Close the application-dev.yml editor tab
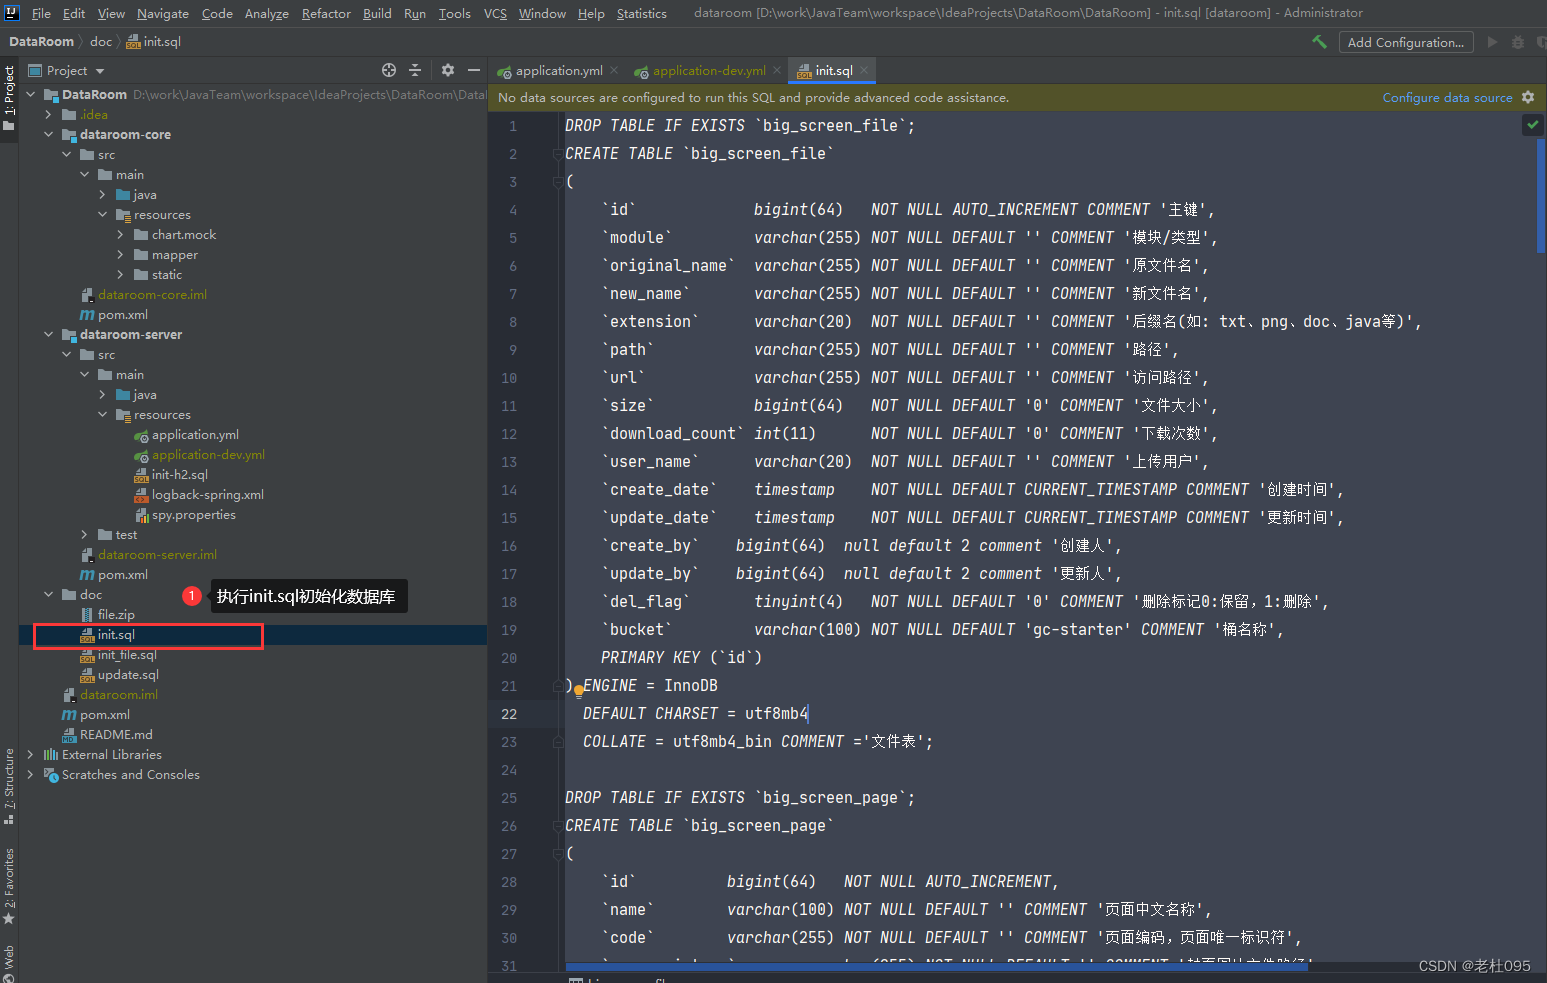This screenshot has width=1547, height=983. [777, 70]
